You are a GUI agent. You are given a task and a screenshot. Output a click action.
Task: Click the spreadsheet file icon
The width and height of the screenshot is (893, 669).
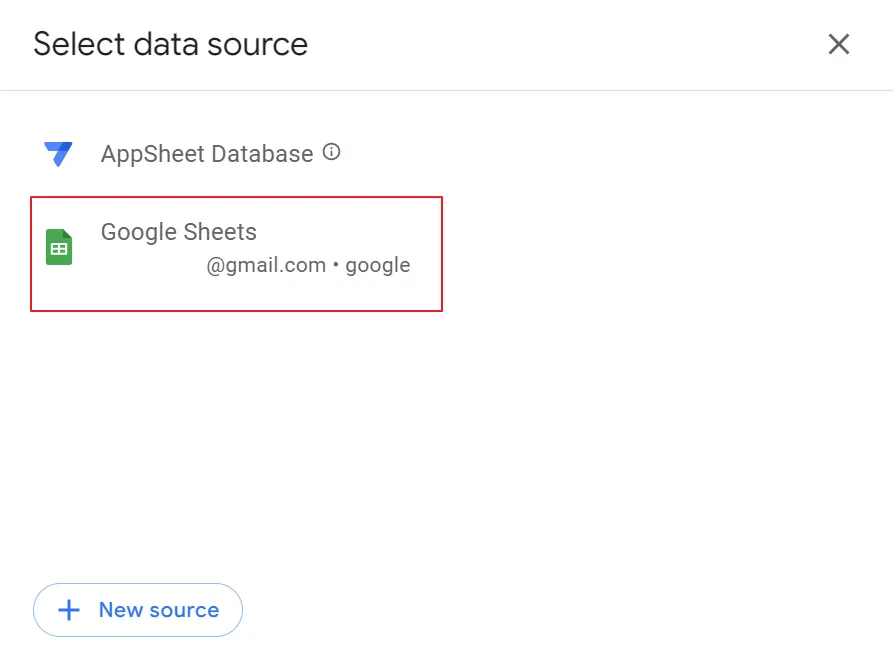click(x=59, y=247)
